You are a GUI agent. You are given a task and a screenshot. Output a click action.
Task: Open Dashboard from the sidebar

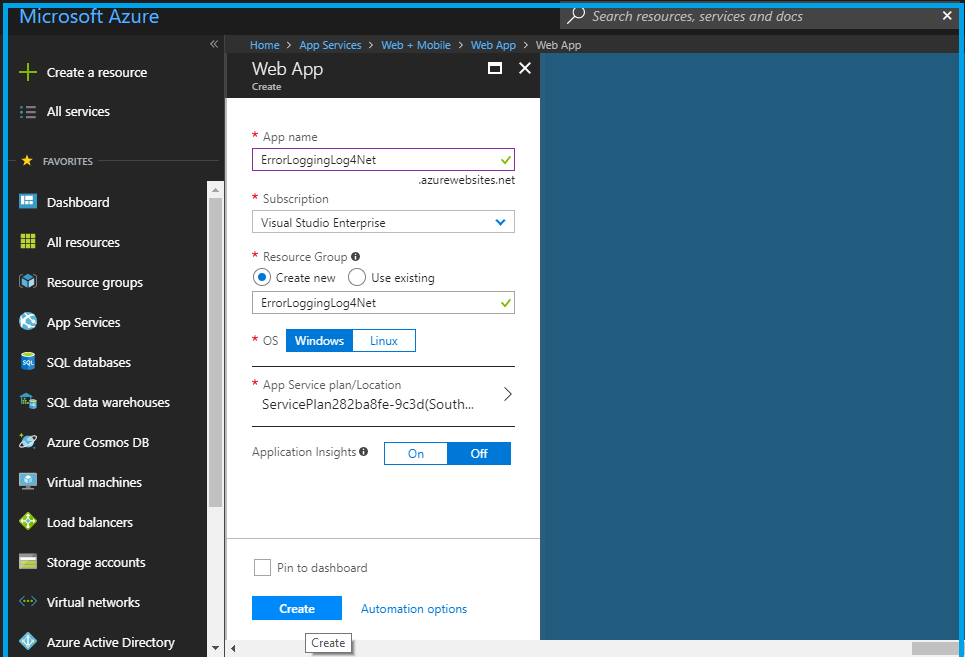(78, 202)
